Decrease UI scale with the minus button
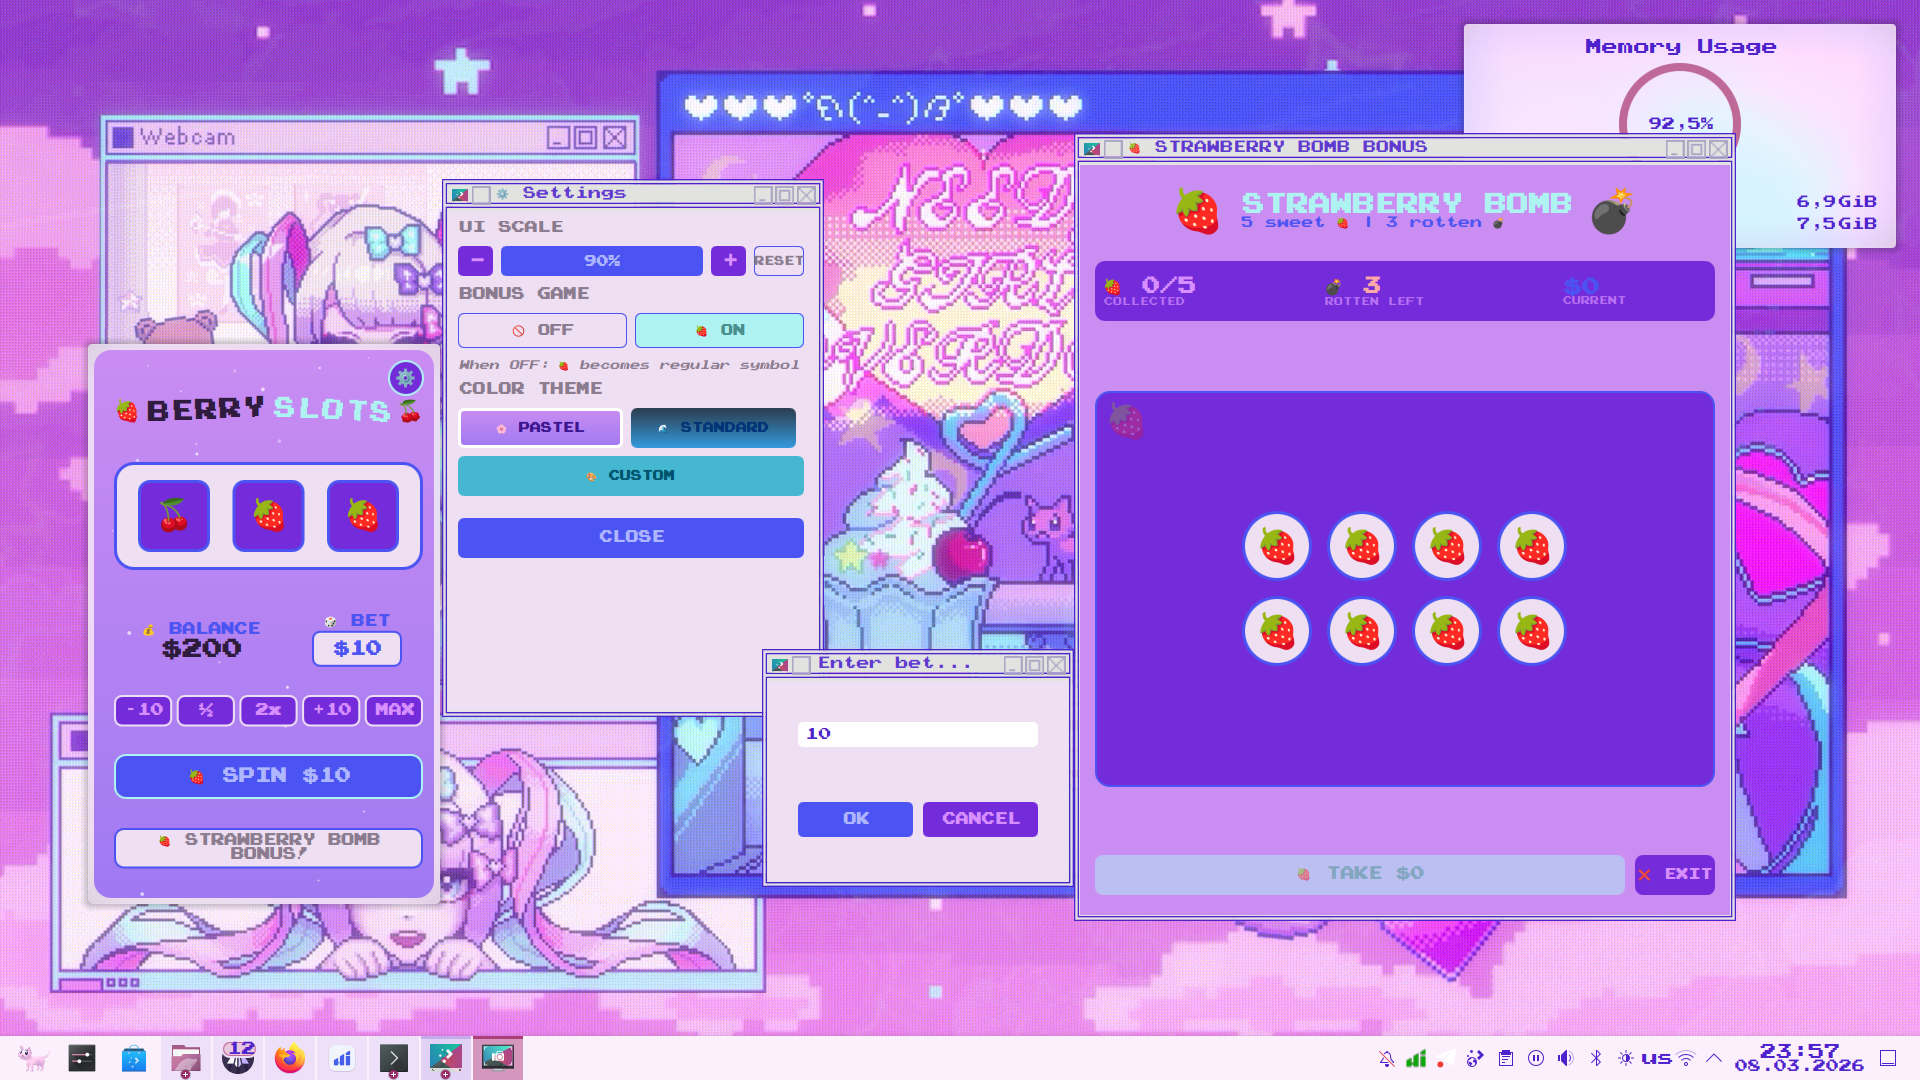The image size is (1920, 1080). [476, 261]
